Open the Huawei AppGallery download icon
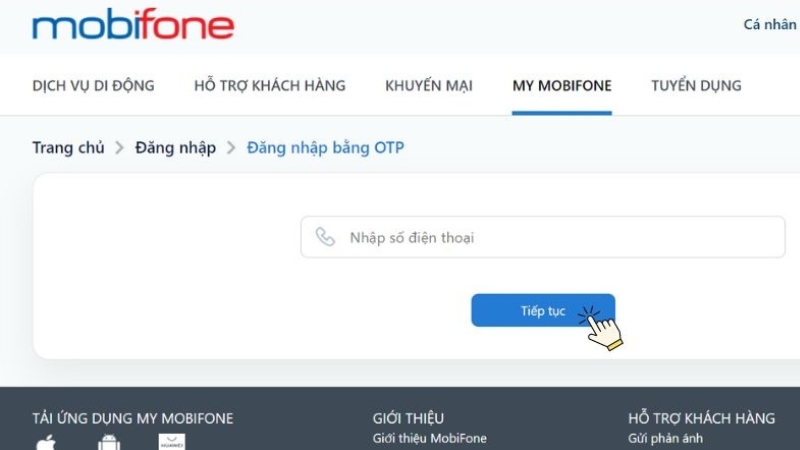 tap(172, 442)
